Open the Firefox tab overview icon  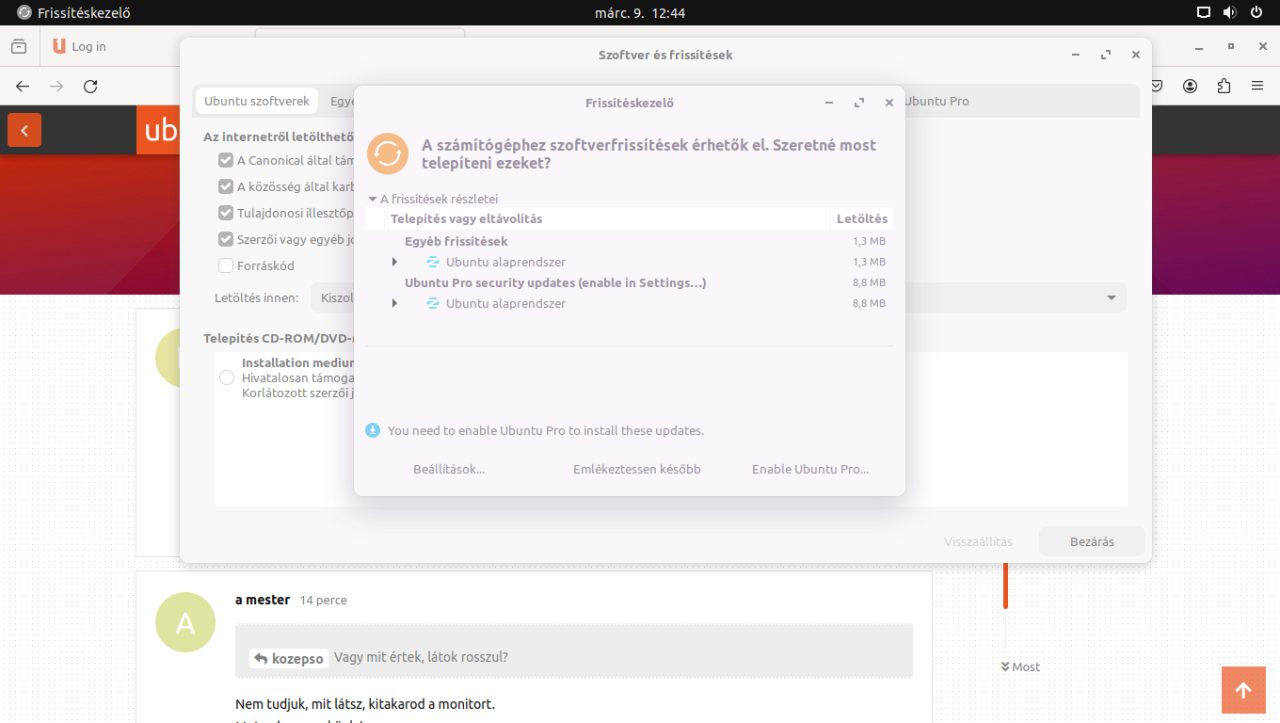pos(19,46)
